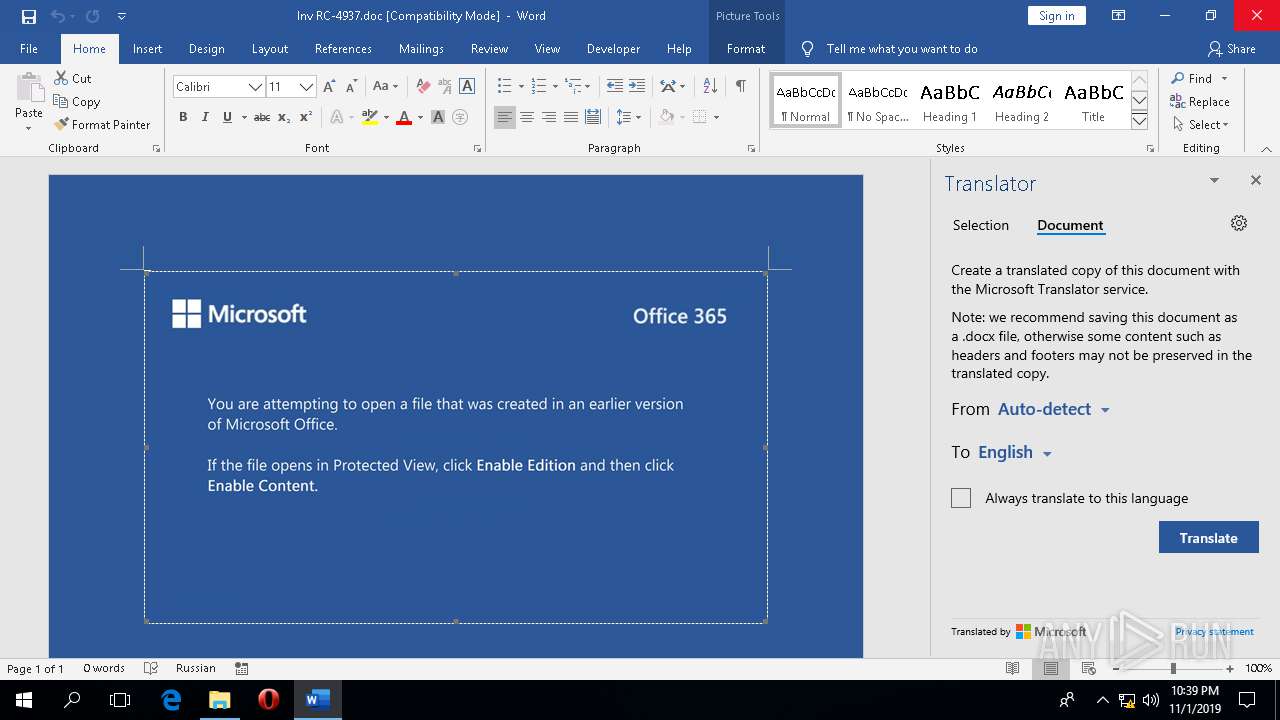Decrease font size with the Shrink Font icon
The image size is (1280, 720).
coord(352,87)
